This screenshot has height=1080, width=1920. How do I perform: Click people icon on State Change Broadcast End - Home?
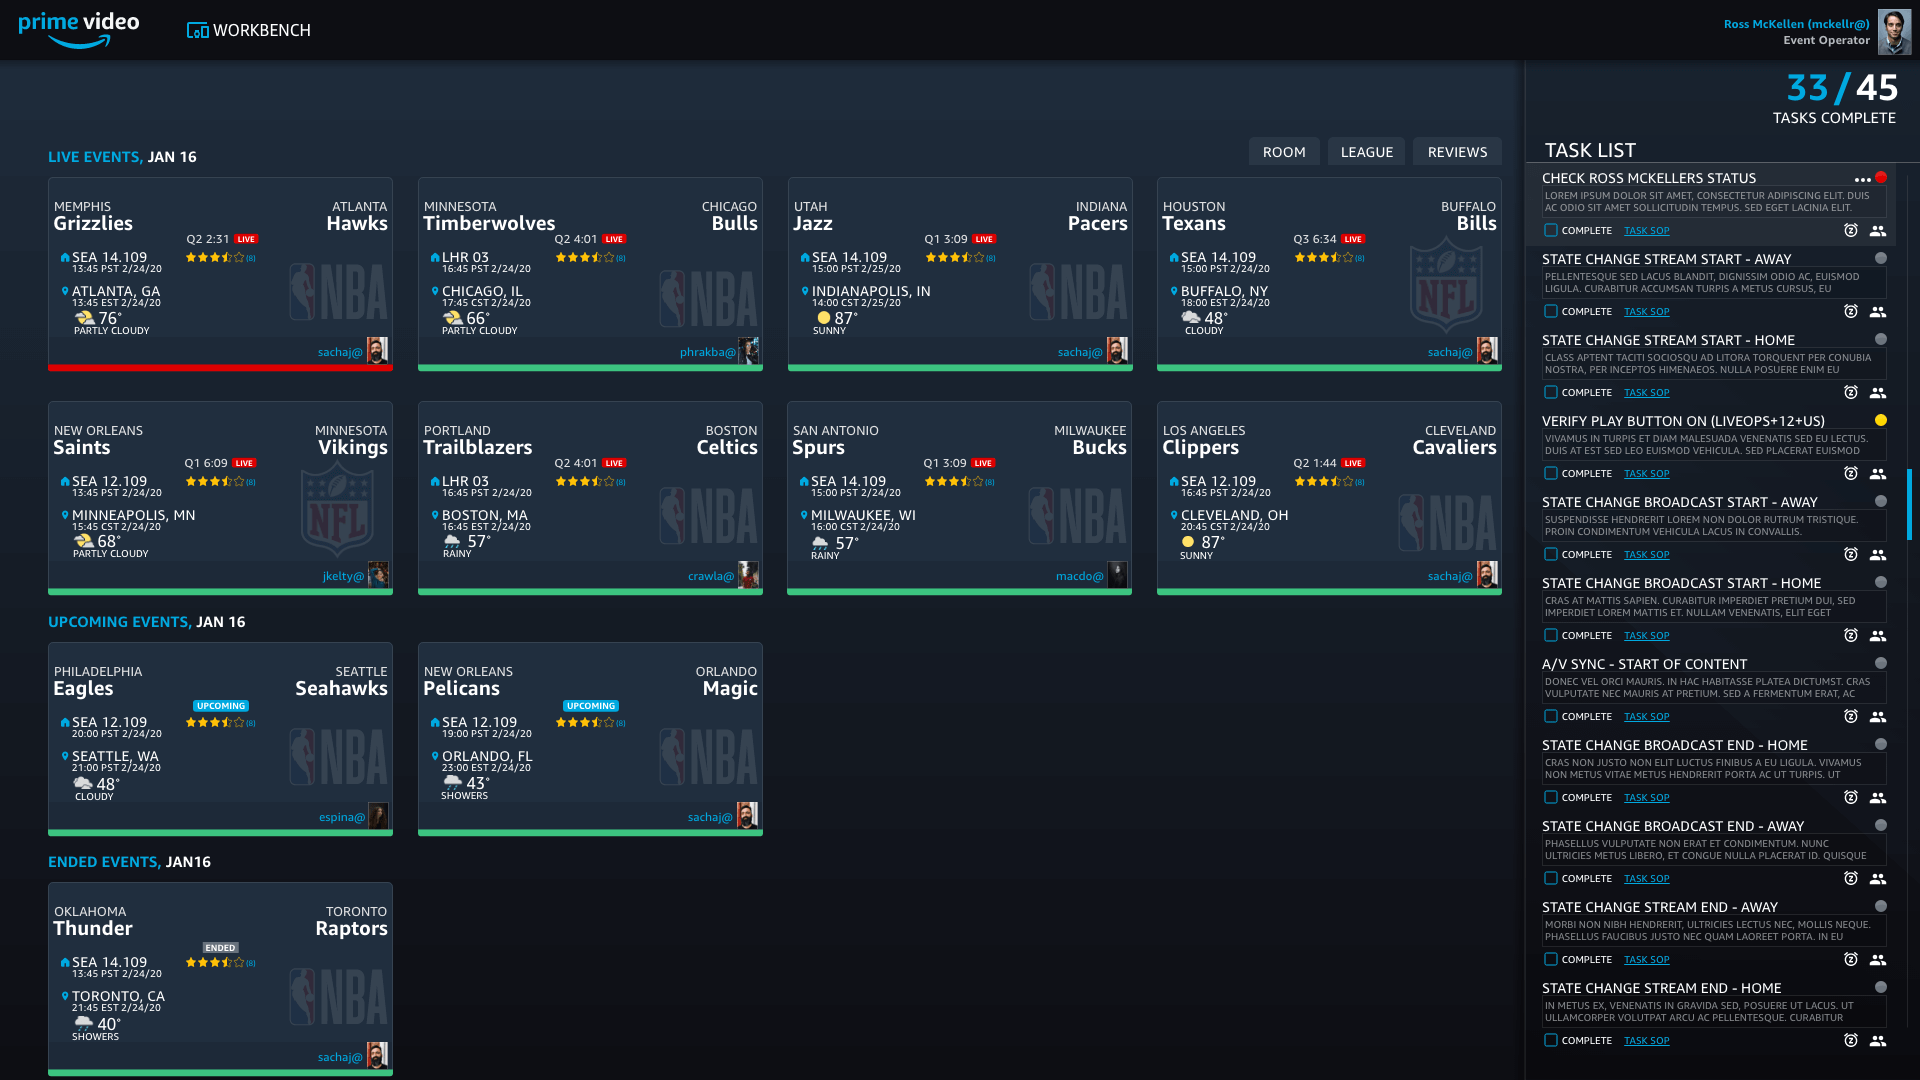(1878, 798)
